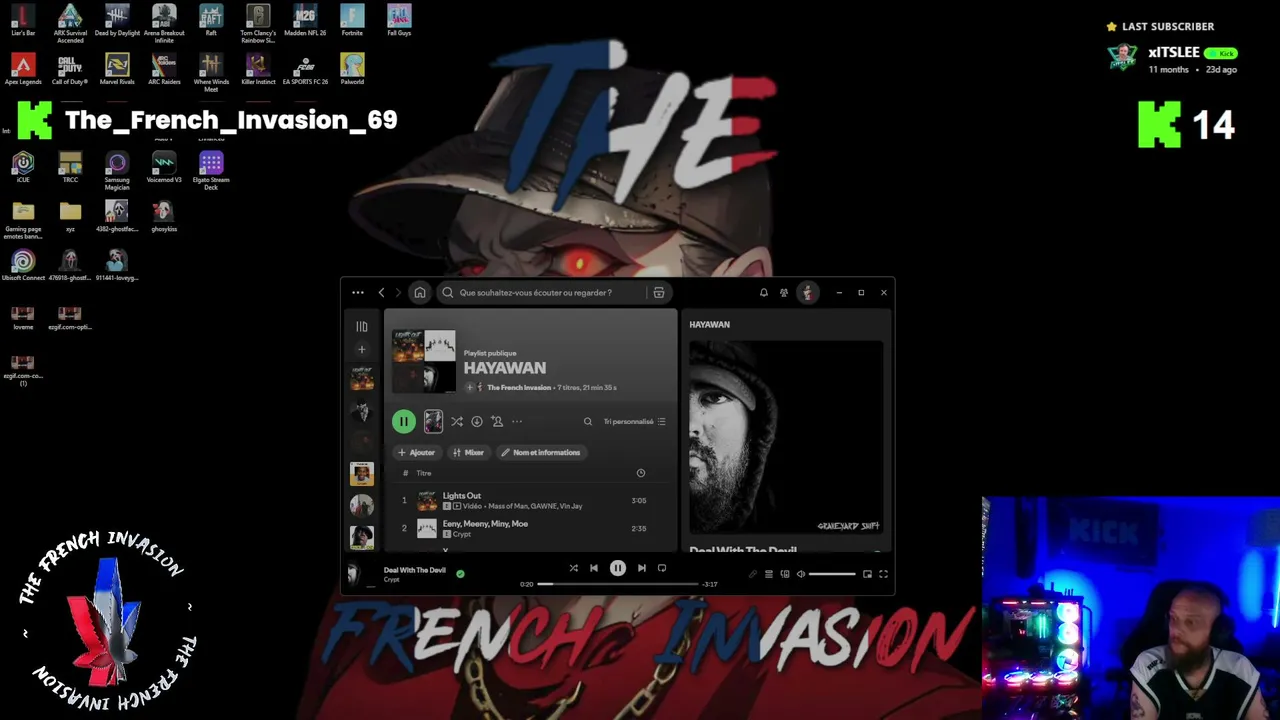1280x720 pixels.
Task: Mute the volume with the speaker icon
Action: pyautogui.click(x=800, y=574)
